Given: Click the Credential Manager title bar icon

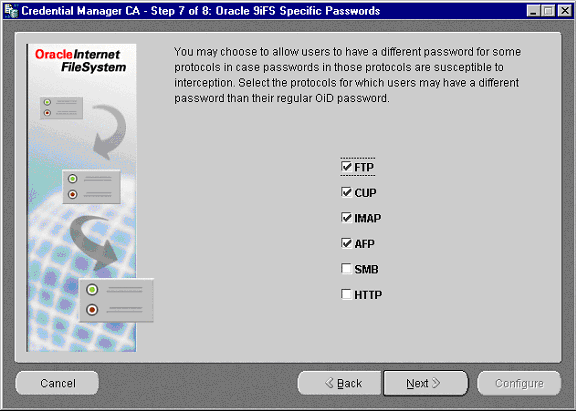Looking at the screenshot, I should click(11, 11).
